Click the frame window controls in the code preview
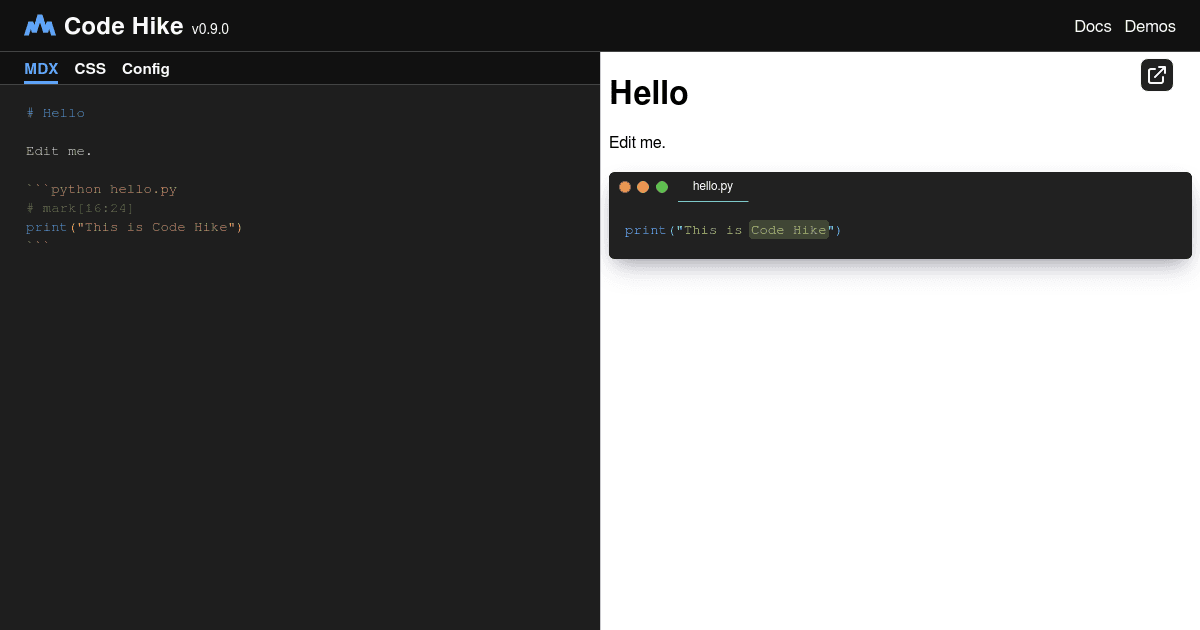Viewport: 1200px width, 630px height. (643, 186)
